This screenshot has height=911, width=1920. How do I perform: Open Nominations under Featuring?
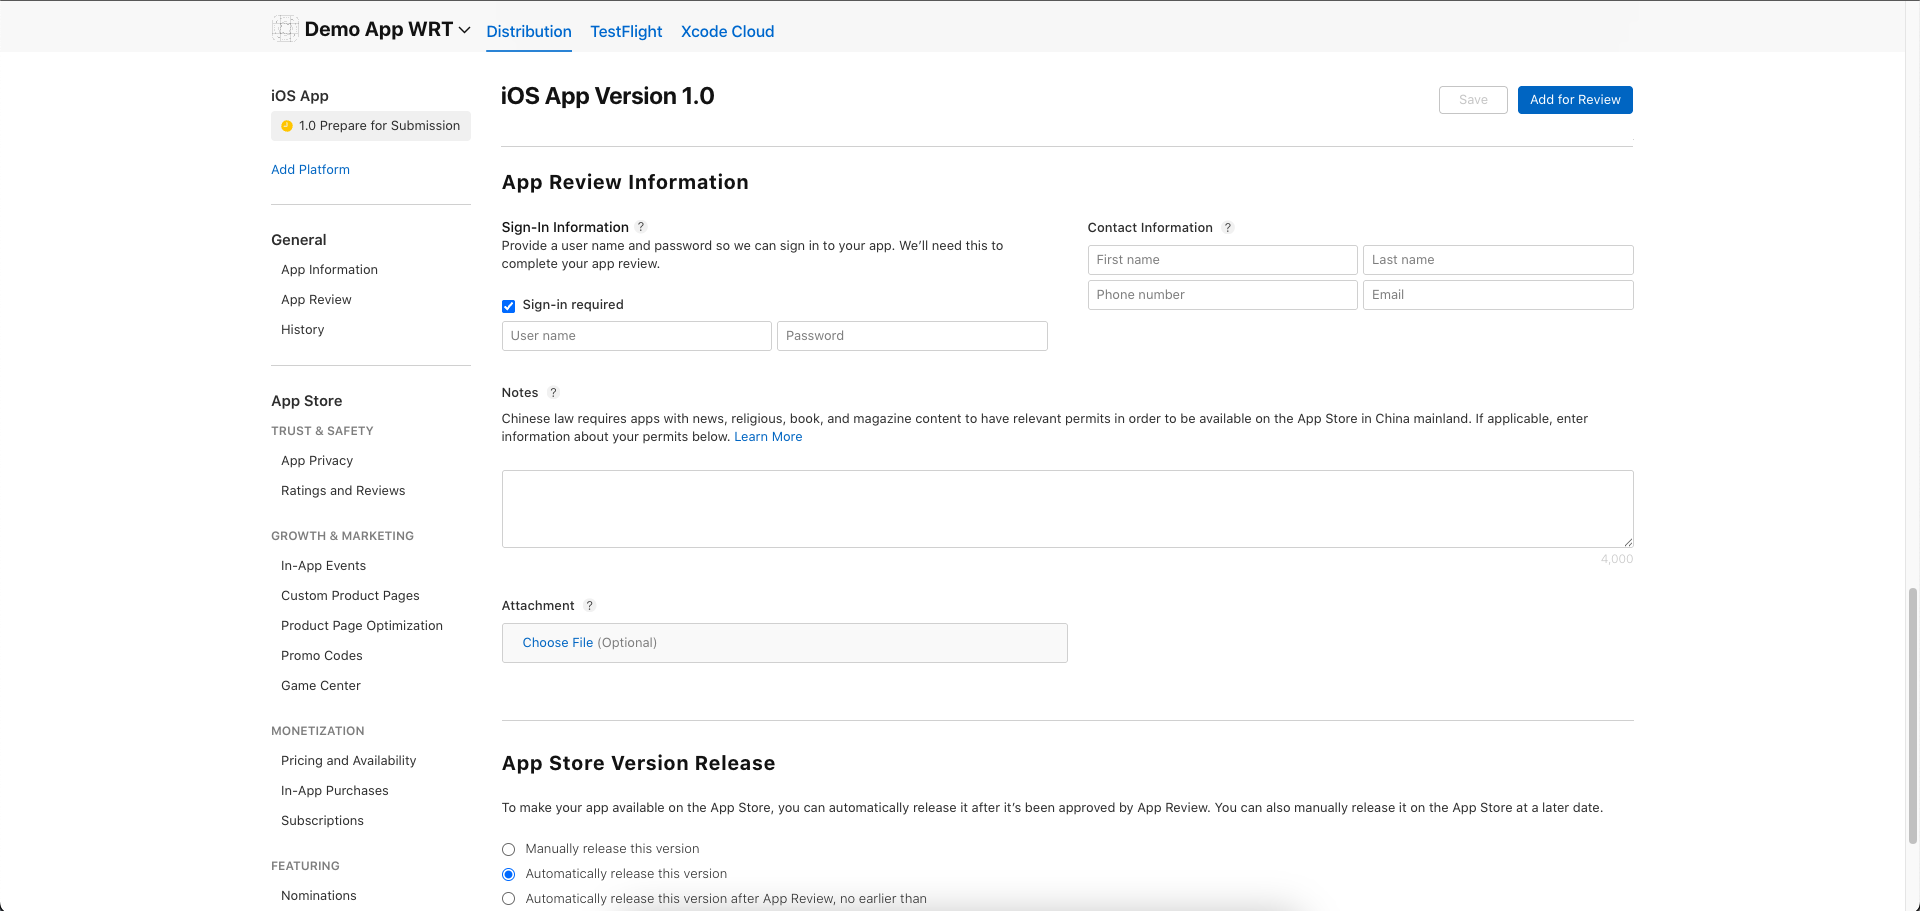click(319, 896)
